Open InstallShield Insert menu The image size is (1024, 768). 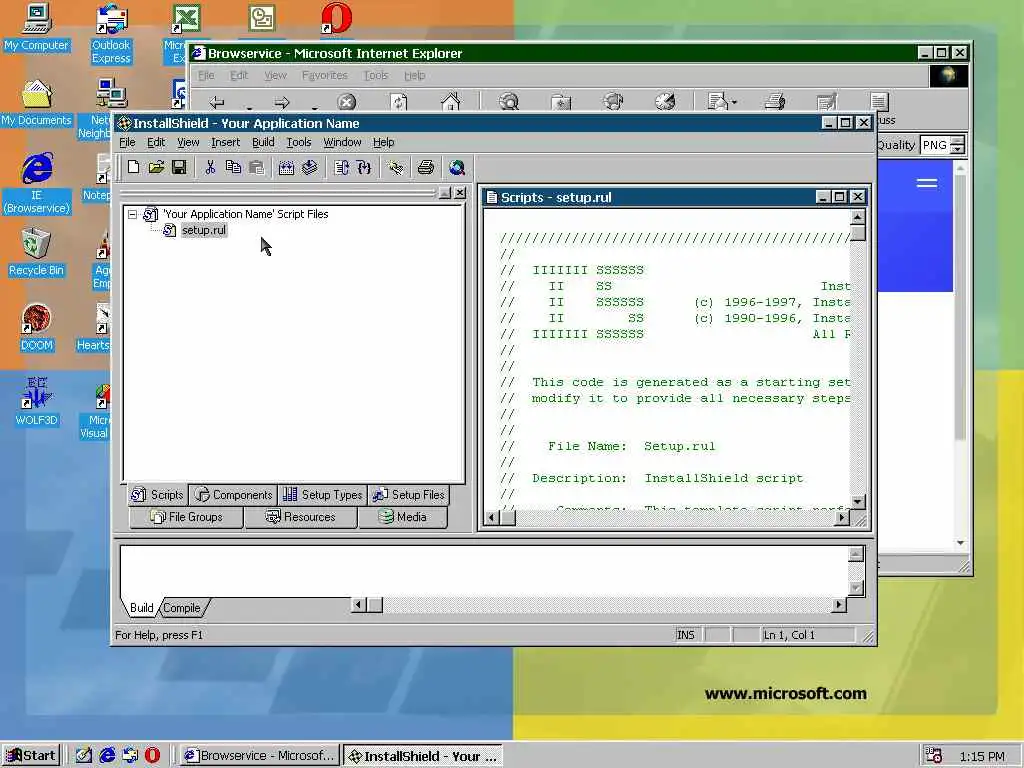point(225,142)
